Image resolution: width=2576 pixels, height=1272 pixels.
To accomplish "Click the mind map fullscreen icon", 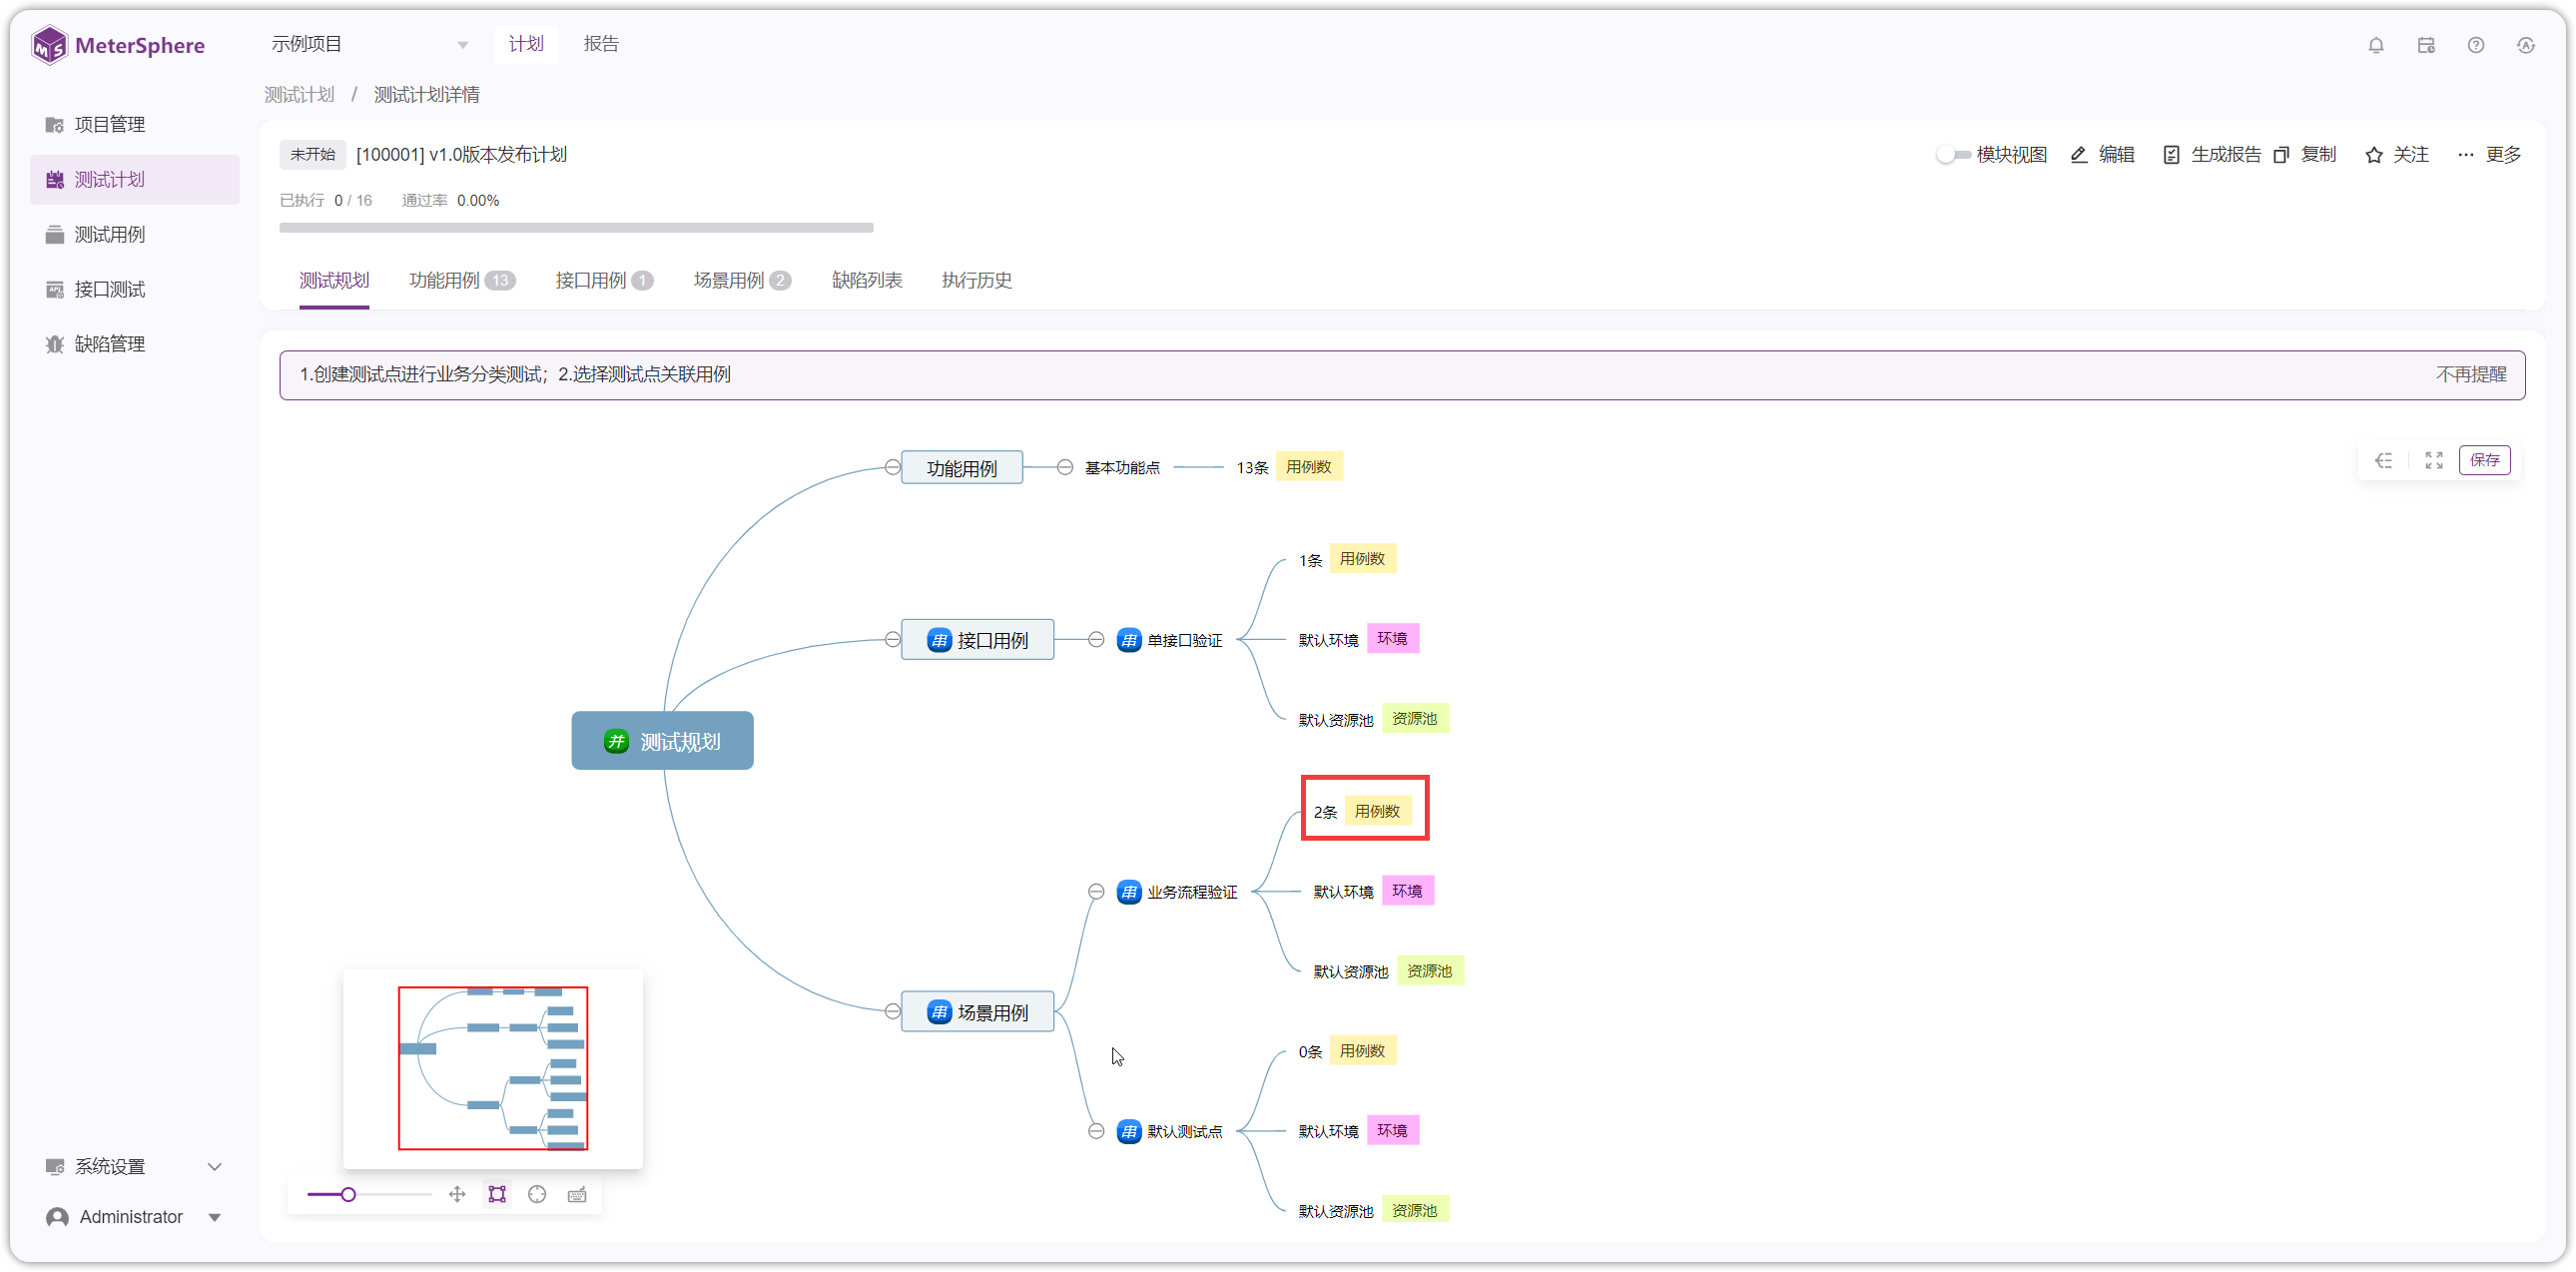I will tap(2434, 460).
